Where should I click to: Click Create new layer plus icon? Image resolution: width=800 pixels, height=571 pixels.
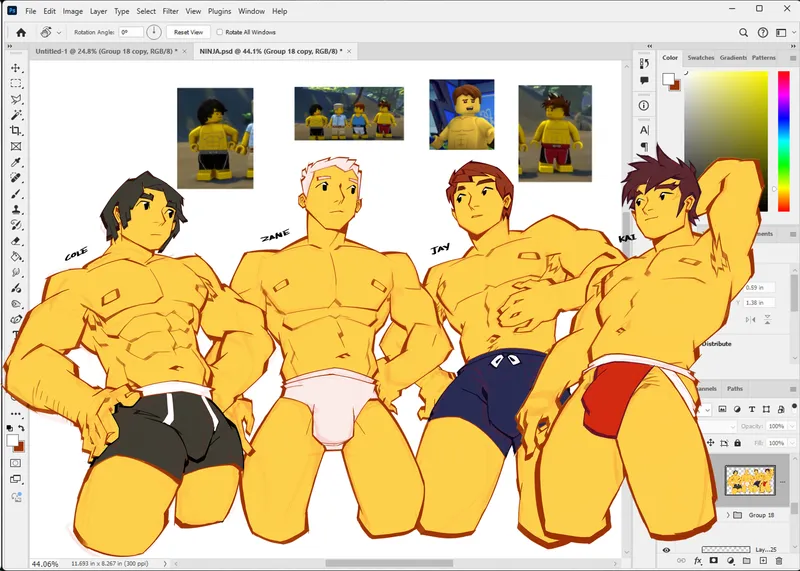pos(763,561)
